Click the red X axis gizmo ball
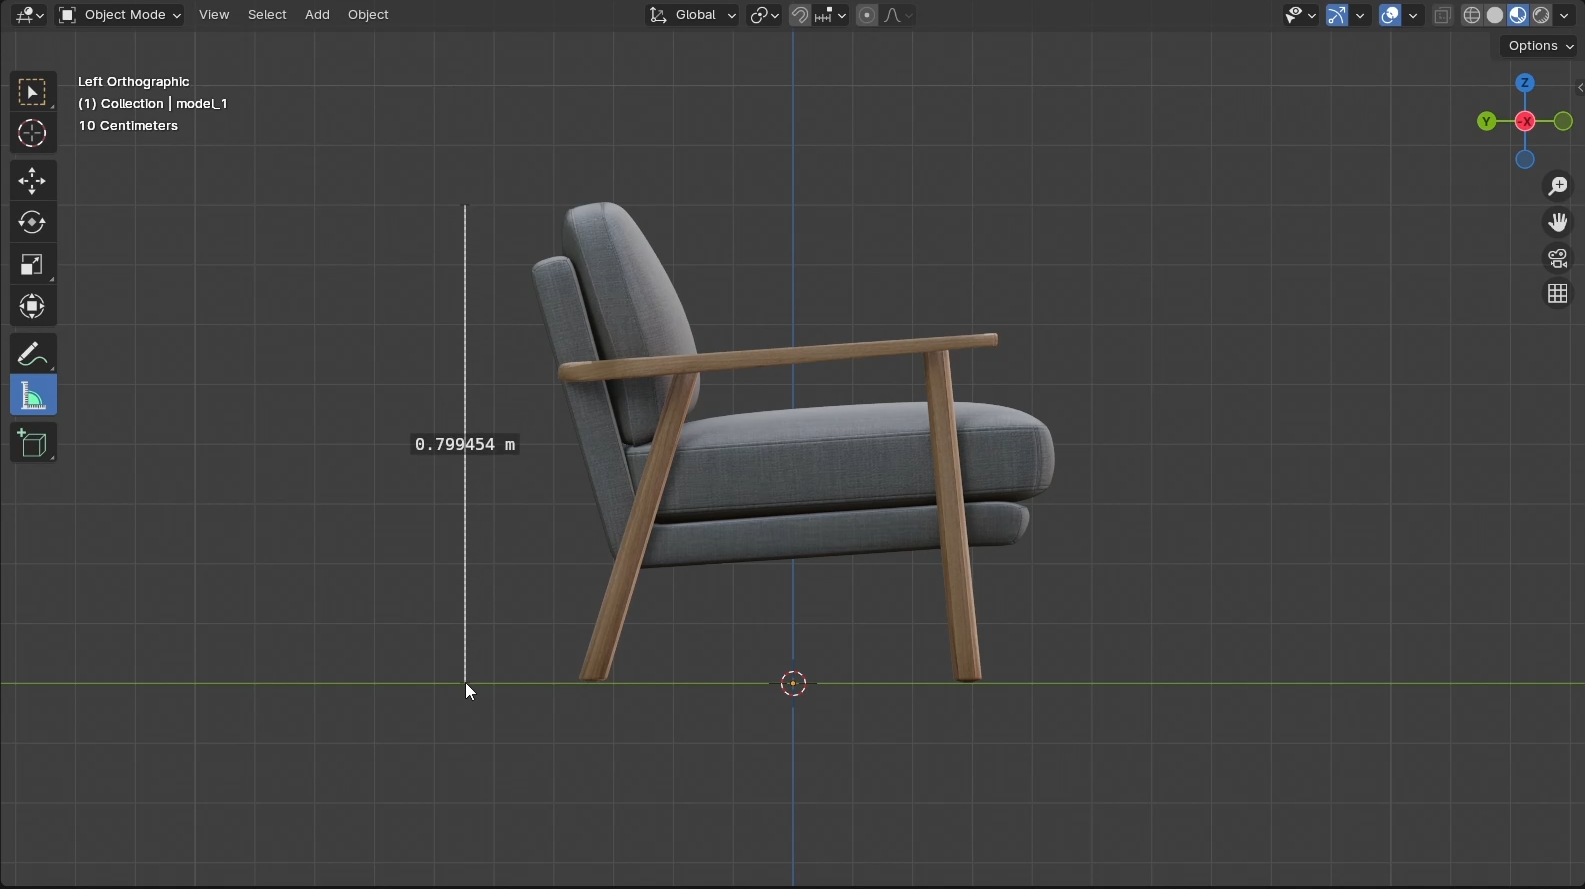This screenshot has height=889, width=1585. point(1525,121)
